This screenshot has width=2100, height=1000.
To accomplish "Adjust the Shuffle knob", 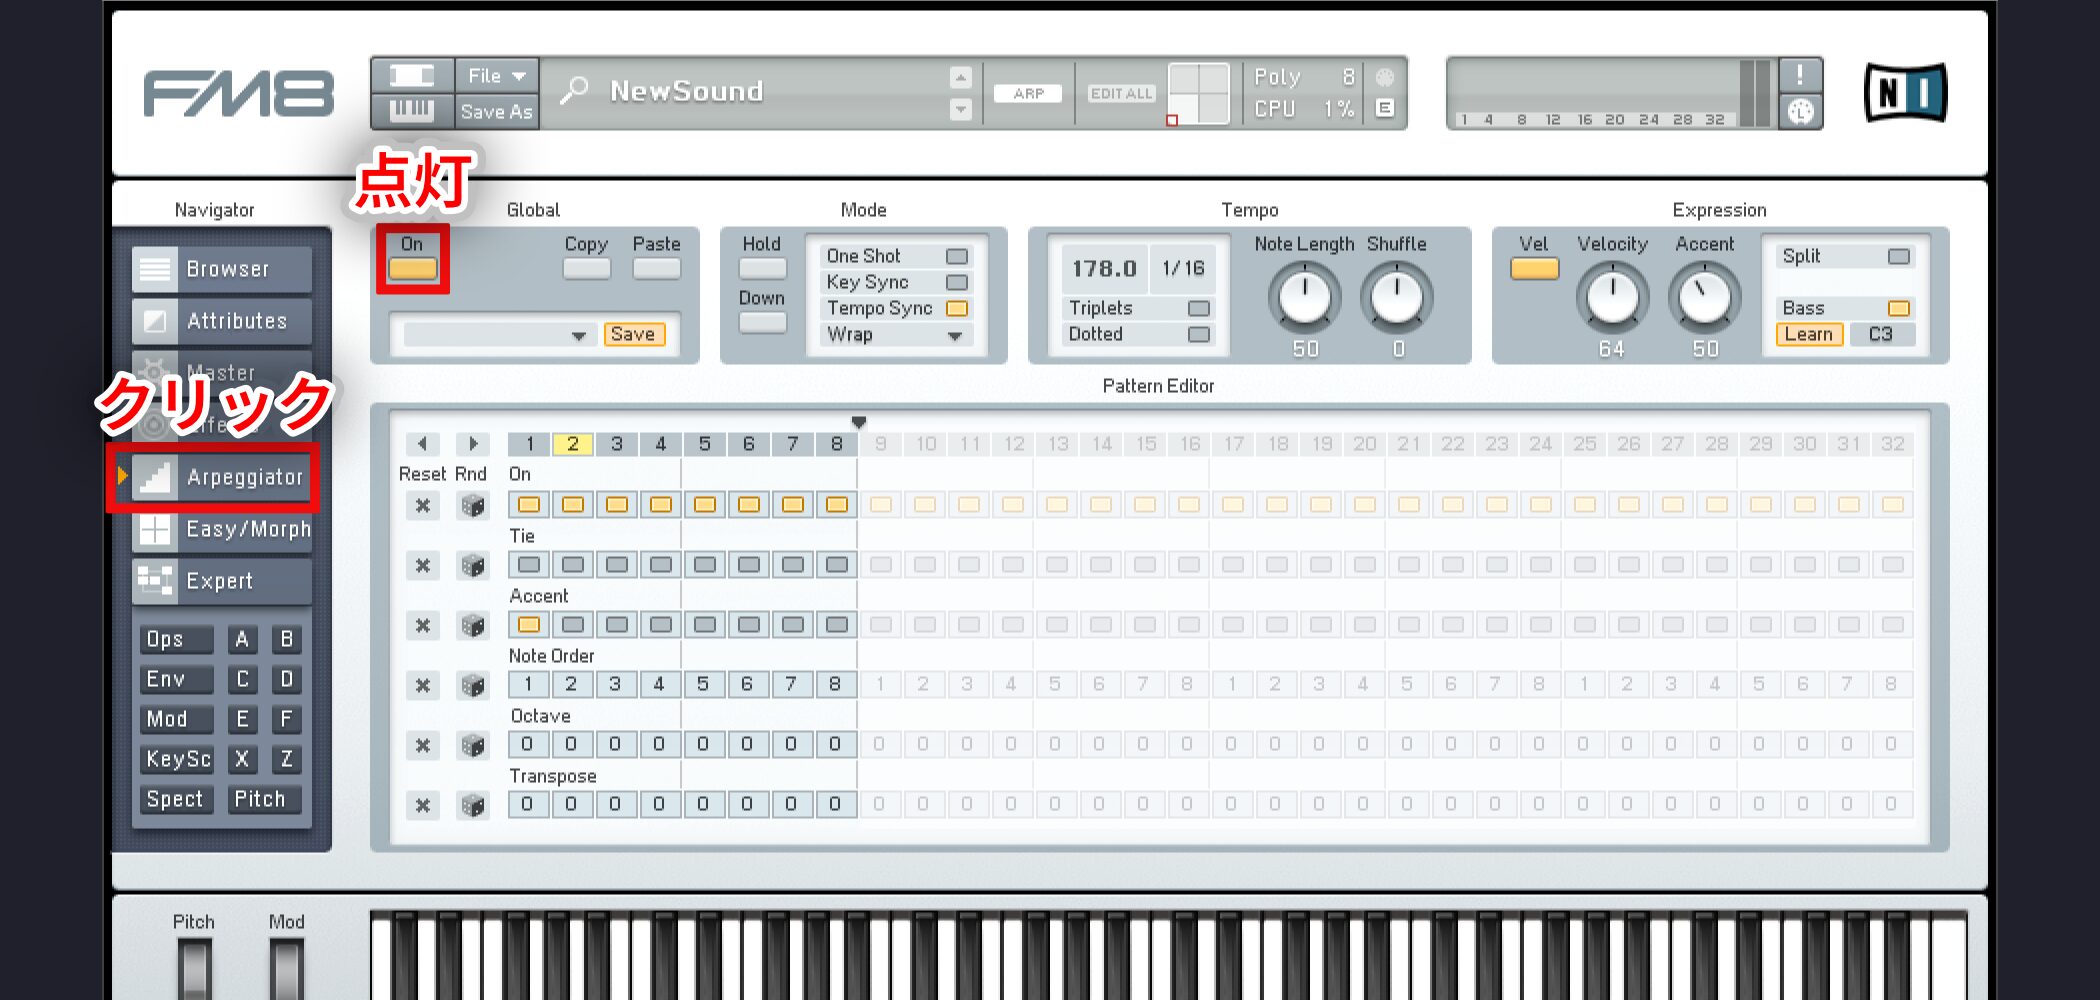I will pos(1397,297).
